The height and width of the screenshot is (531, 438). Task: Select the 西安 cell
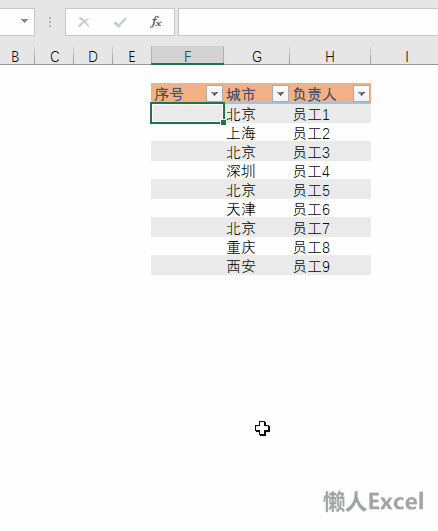click(x=257, y=265)
